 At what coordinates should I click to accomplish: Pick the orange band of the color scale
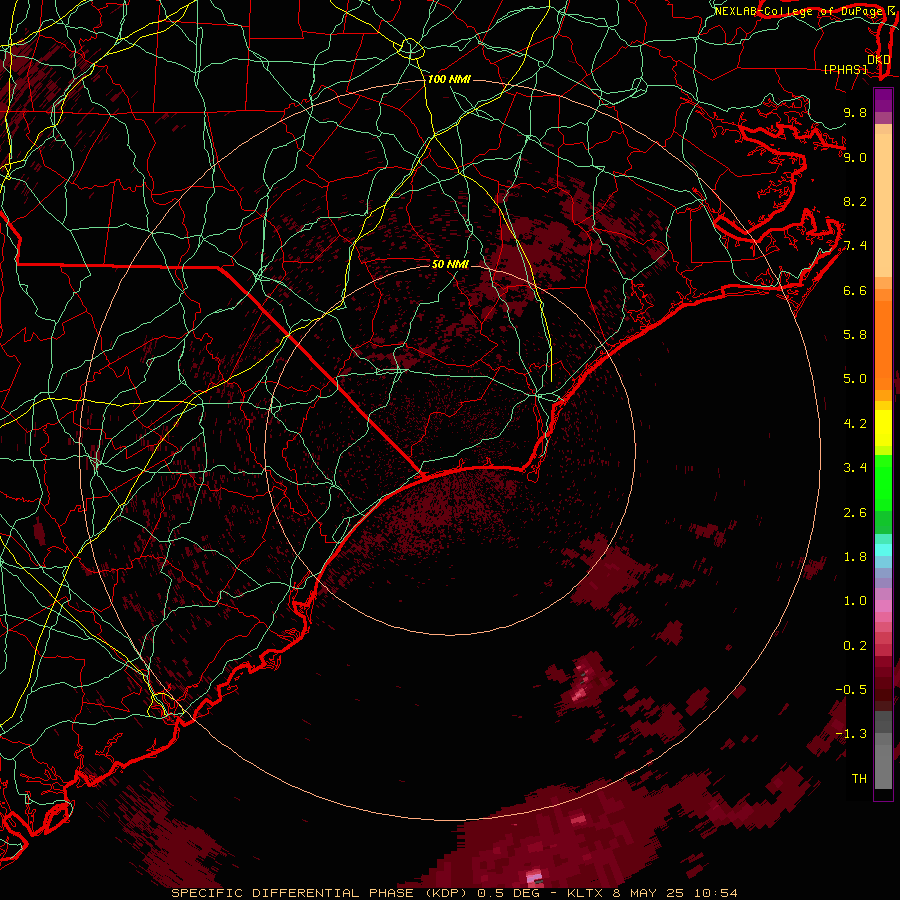point(883,344)
